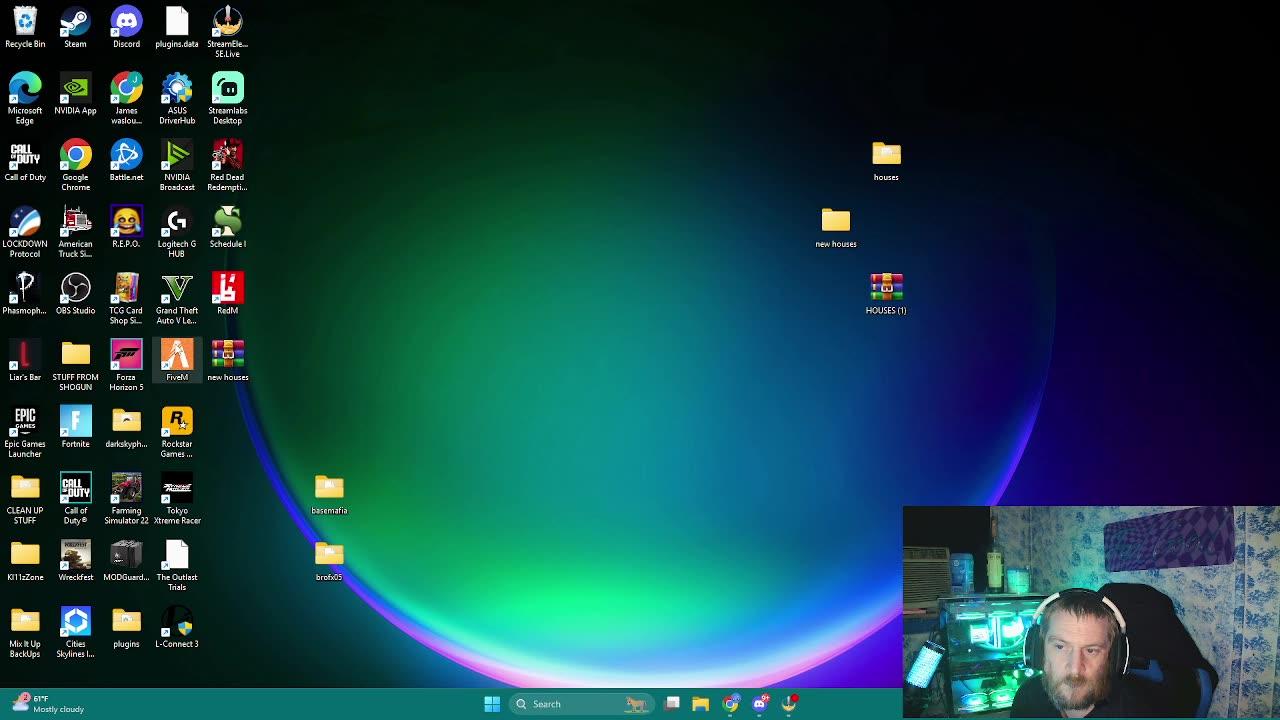The width and height of the screenshot is (1280, 720).
Task: Select LOCKDOWN Protocol shortcut
Action: (25, 232)
